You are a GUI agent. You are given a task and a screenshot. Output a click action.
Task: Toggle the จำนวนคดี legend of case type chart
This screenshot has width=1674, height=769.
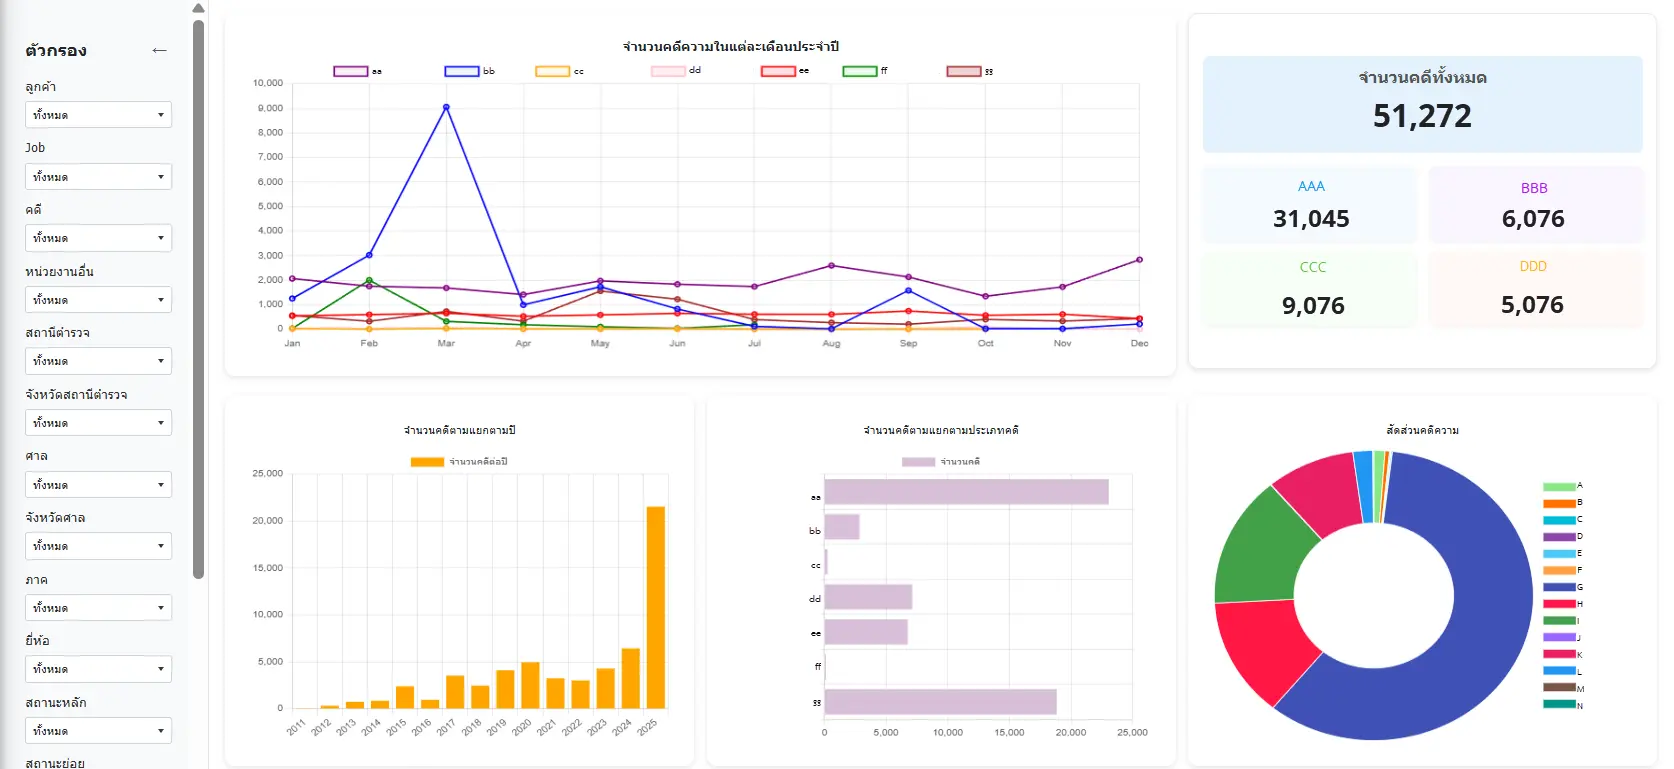point(941,462)
